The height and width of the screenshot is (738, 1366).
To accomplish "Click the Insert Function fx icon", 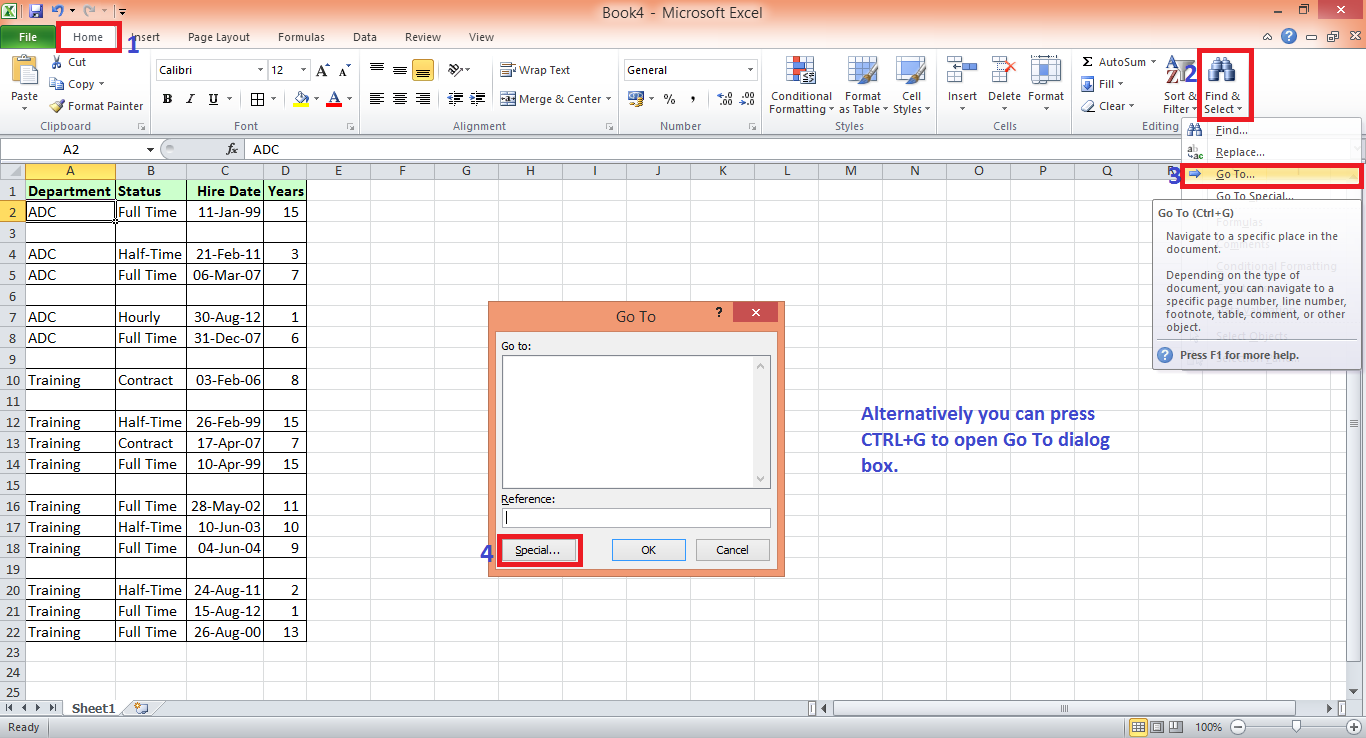I will (x=232, y=149).
